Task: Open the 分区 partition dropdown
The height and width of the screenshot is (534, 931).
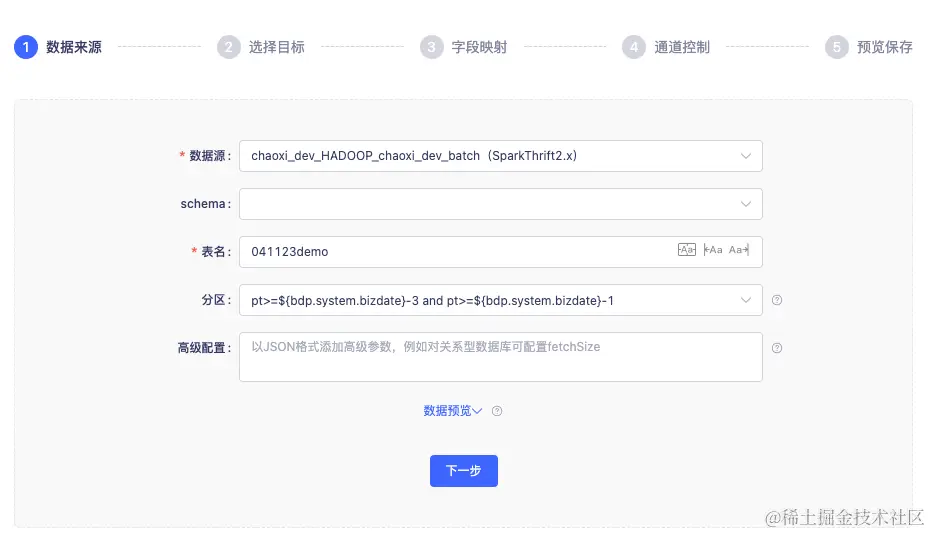Action: [501, 301]
